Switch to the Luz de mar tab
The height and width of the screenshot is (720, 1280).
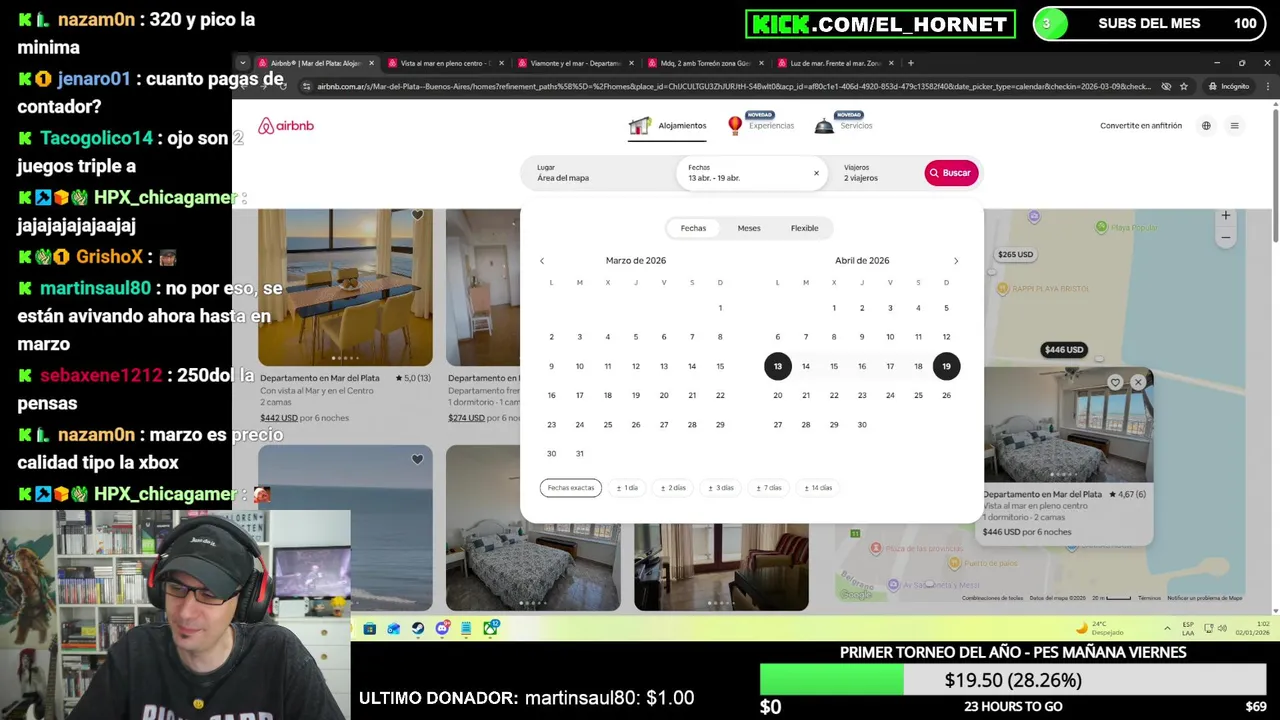click(835, 63)
